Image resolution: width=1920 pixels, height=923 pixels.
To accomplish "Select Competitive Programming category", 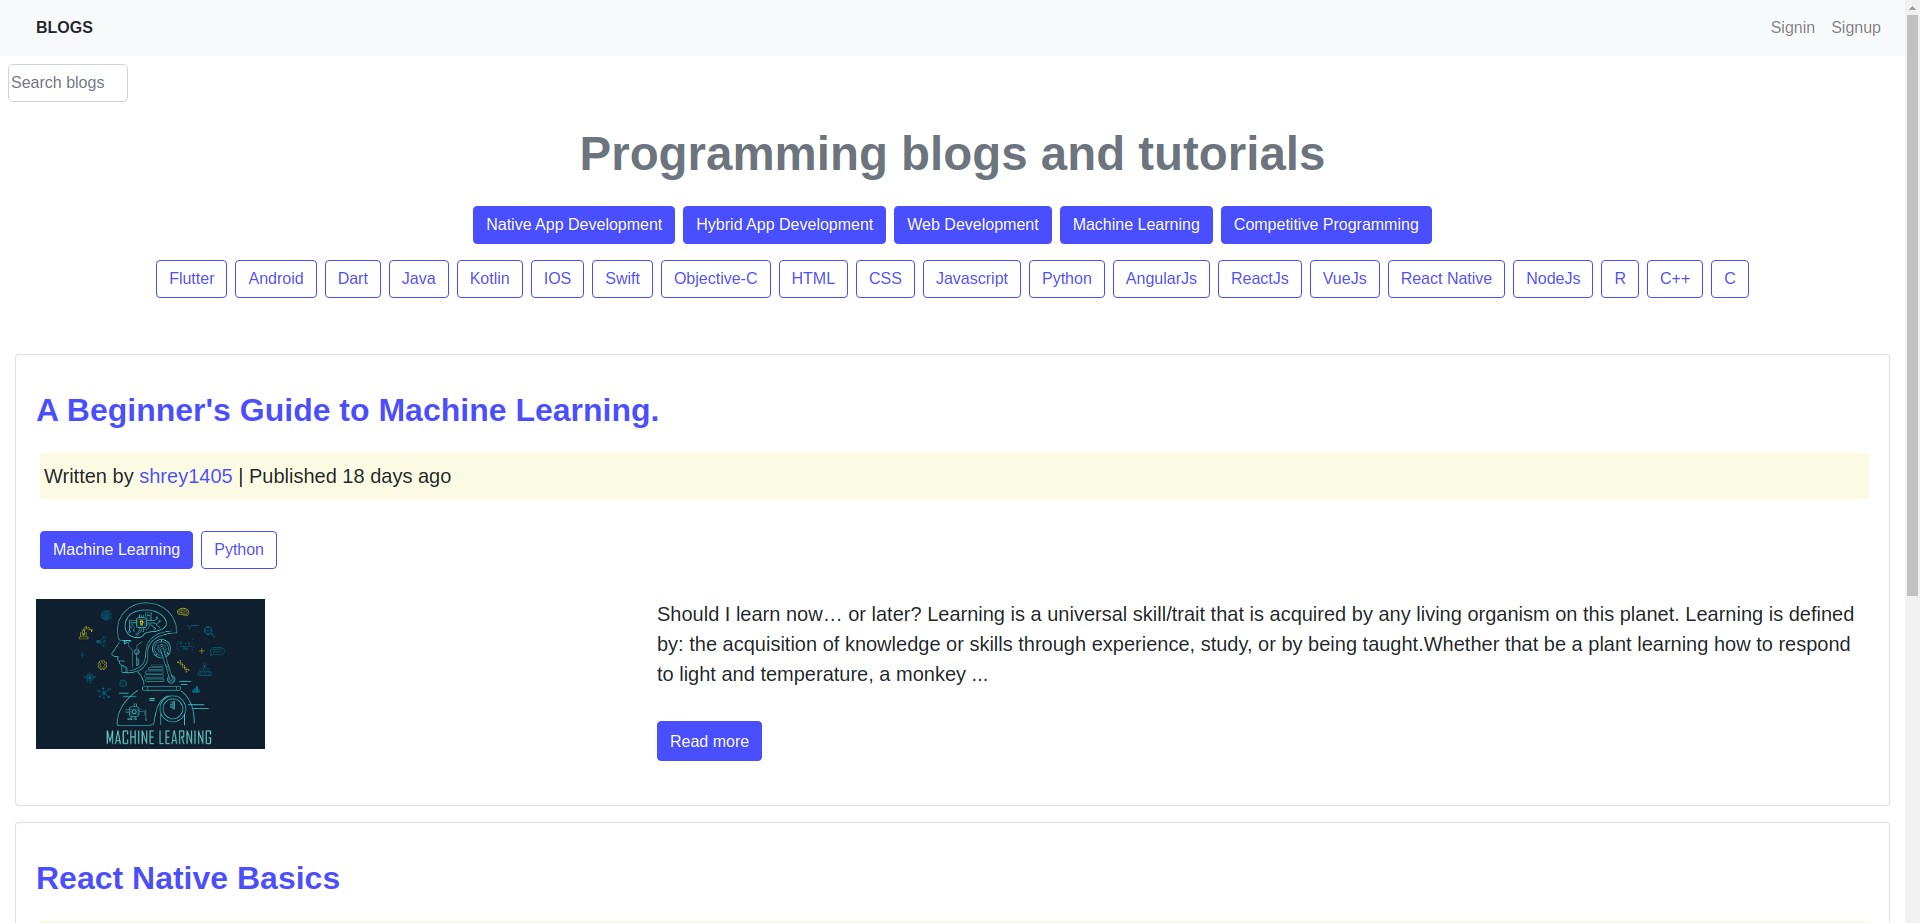I will click(x=1326, y=225).
